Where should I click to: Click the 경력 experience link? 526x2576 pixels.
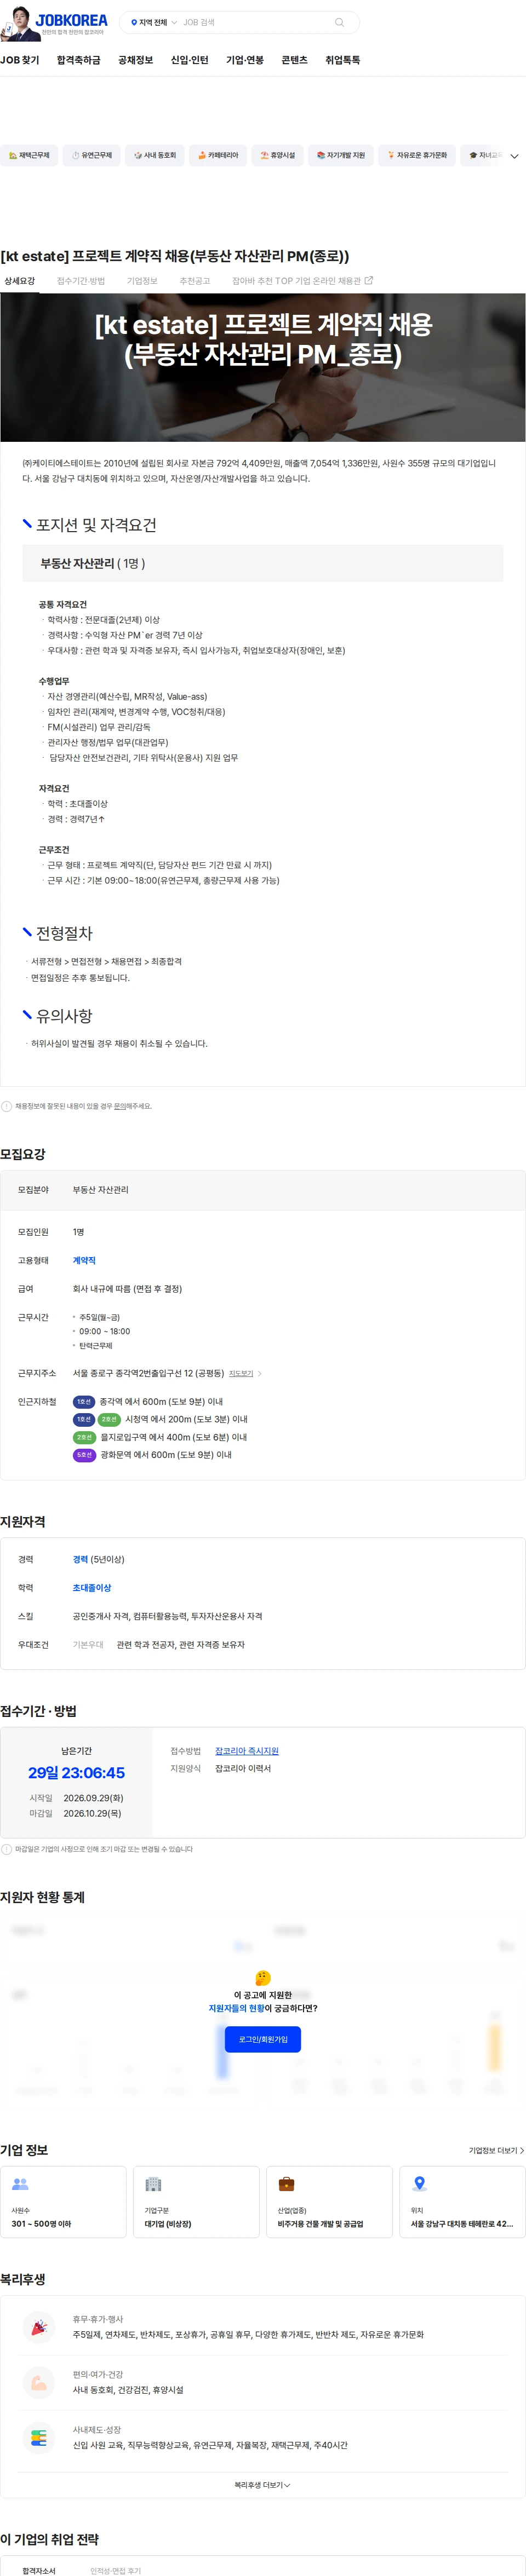pos(80,1559)
